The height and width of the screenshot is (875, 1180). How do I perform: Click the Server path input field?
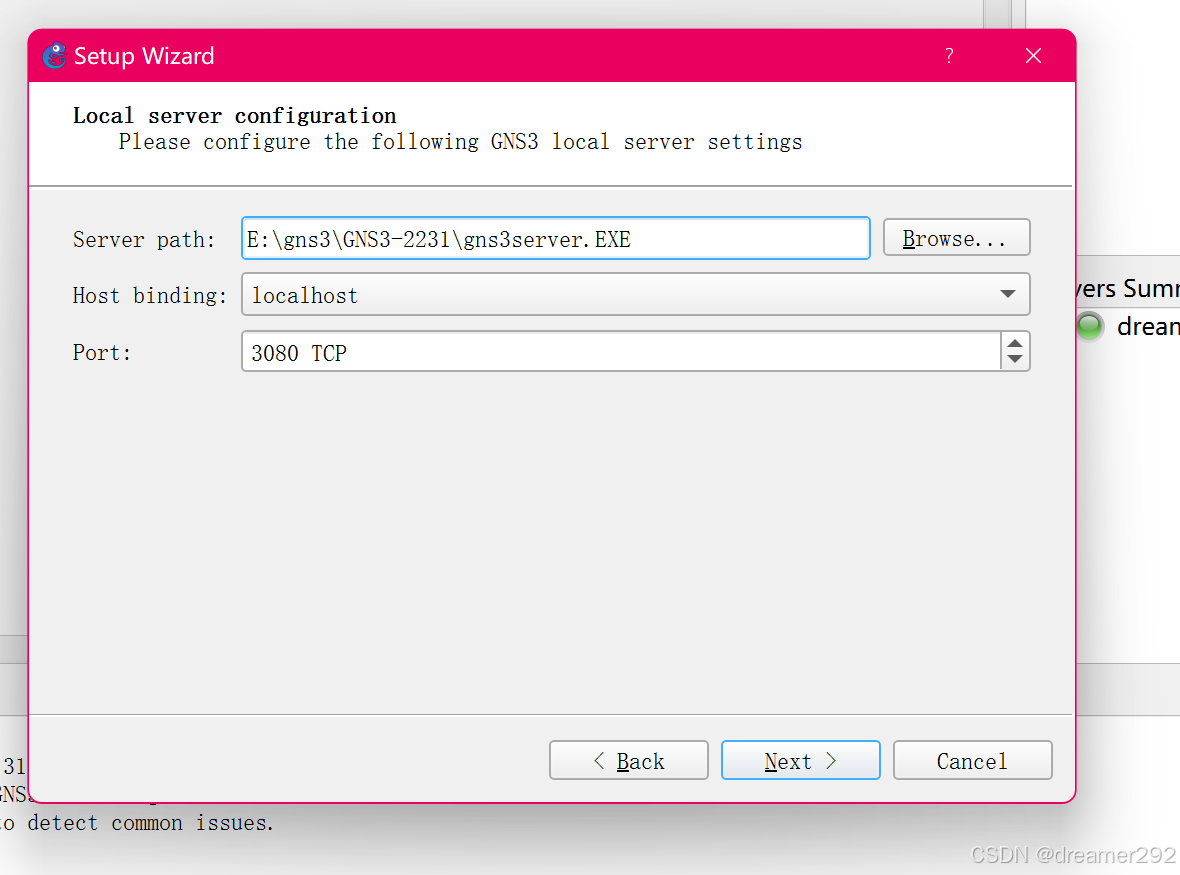tap(555, 238)
